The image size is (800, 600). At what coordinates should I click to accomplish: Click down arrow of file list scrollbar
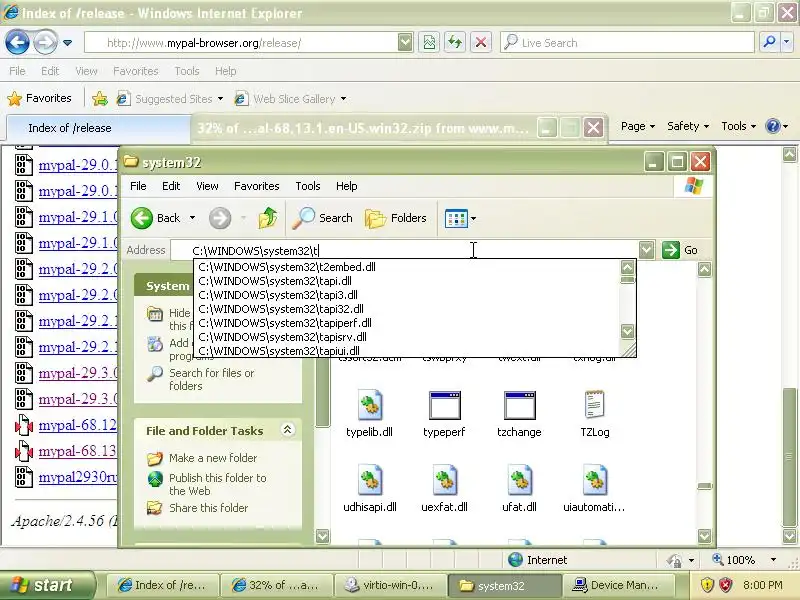click(705, 536)
